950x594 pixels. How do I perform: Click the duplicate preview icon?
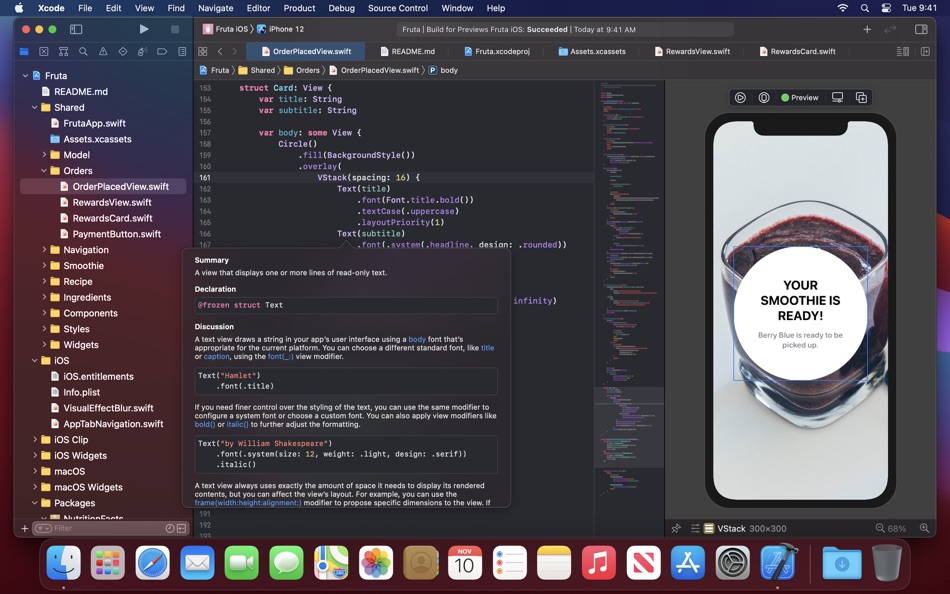coord(861,97)
